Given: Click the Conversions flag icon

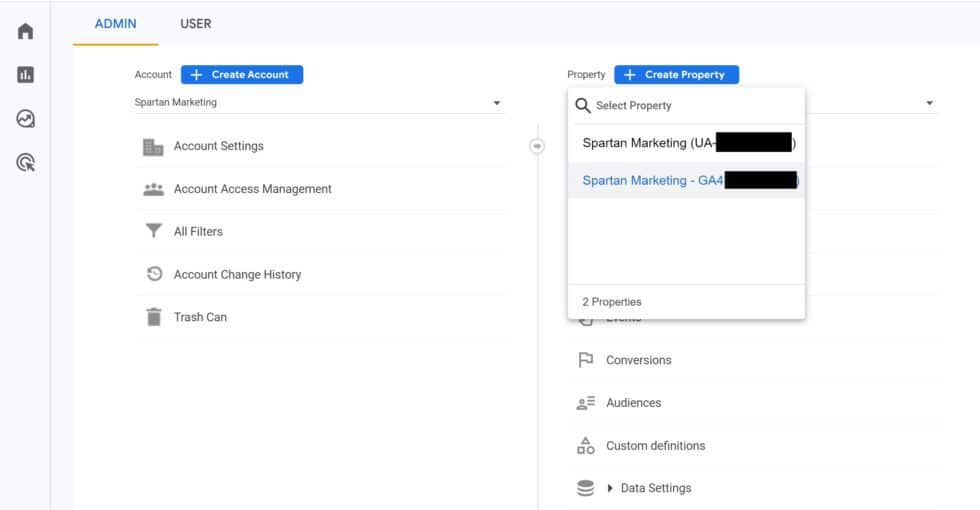Looking at the screenshot, I should pyautogui.click(x=586, y=360).
